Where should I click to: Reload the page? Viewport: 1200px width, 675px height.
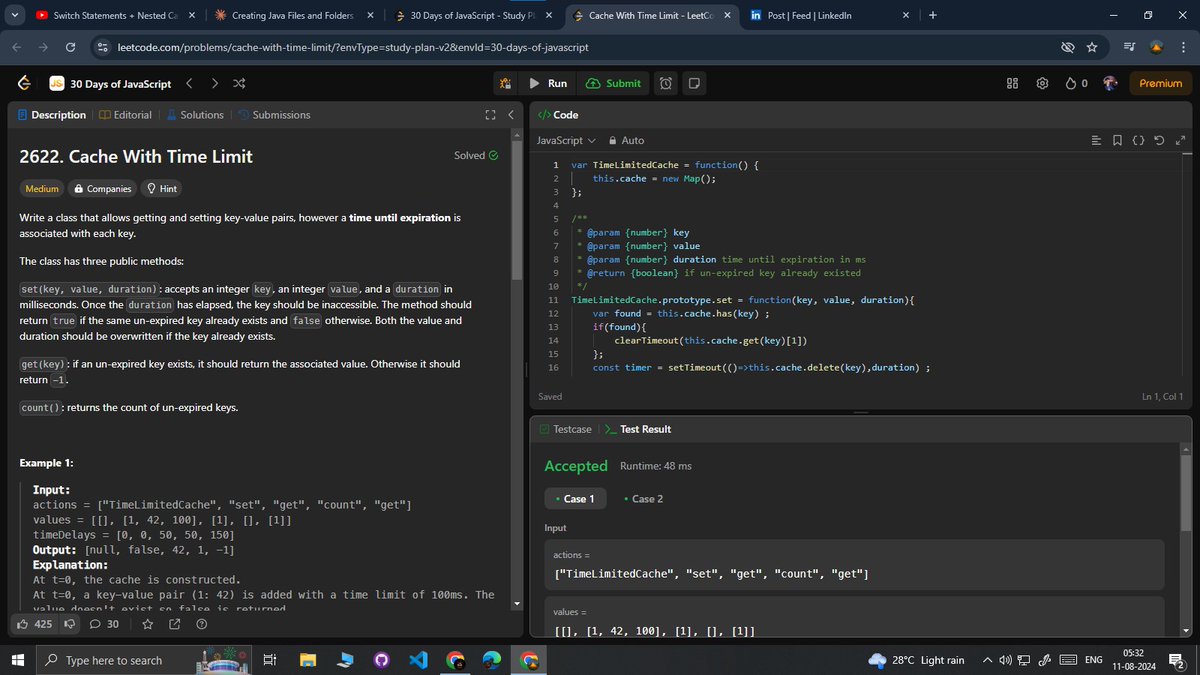click(69, 48)
